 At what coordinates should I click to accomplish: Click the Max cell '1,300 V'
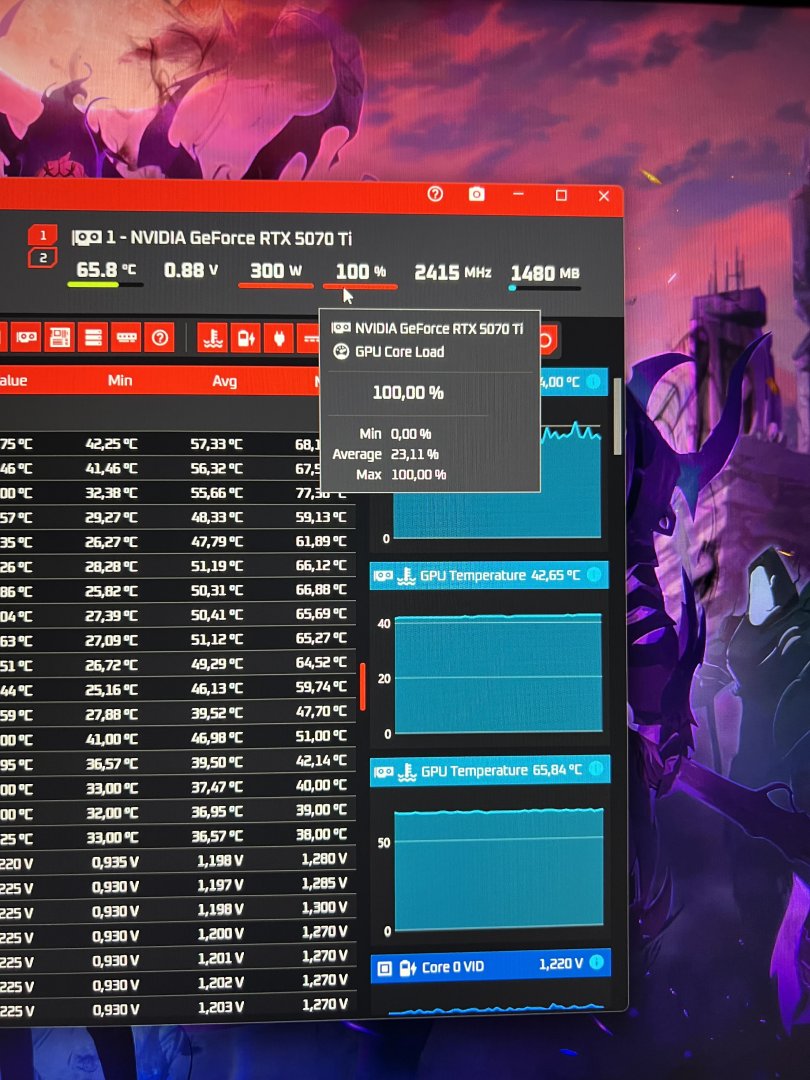(x=324, y=908)
